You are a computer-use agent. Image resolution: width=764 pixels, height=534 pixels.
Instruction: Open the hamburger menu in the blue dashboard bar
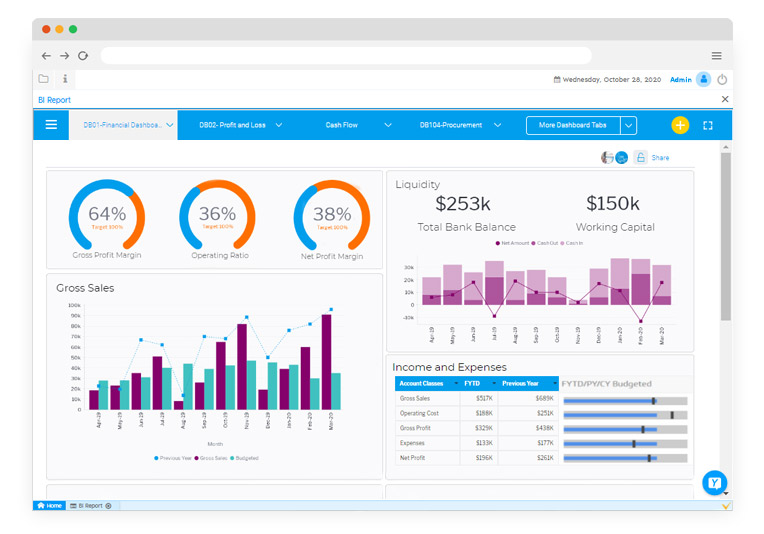51,125
